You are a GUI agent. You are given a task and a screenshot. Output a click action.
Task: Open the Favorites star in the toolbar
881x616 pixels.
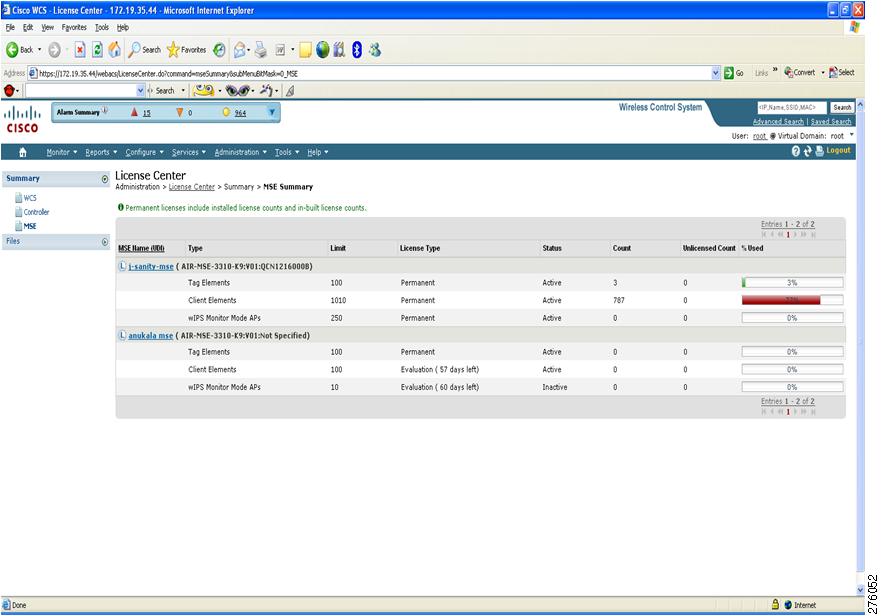(187, 50)
